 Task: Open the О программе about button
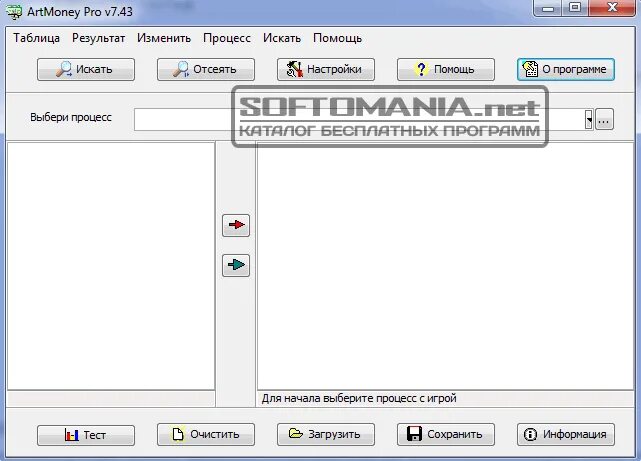pyautogui.click(x=566, y=69)
